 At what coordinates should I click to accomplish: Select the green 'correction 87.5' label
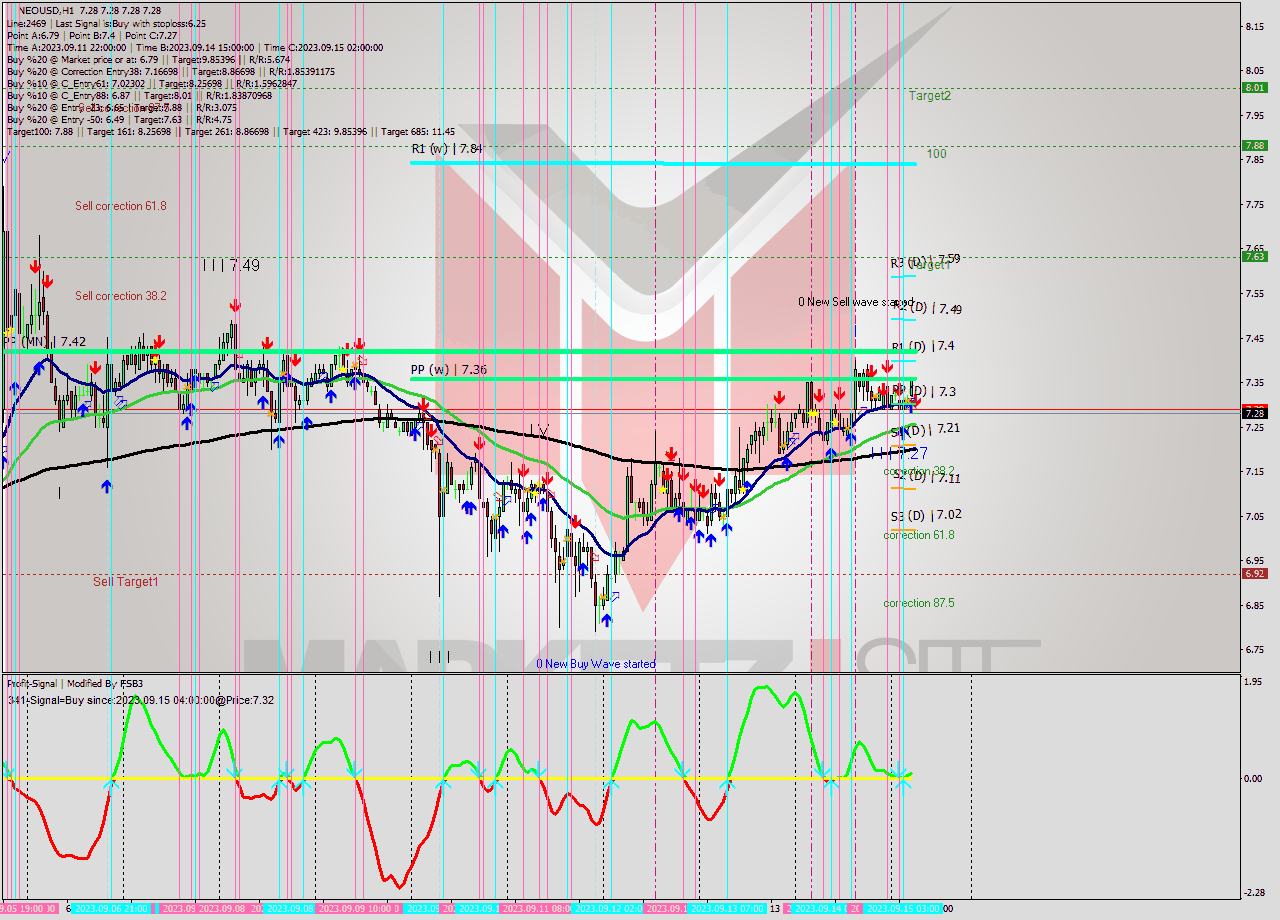point(919,603)
